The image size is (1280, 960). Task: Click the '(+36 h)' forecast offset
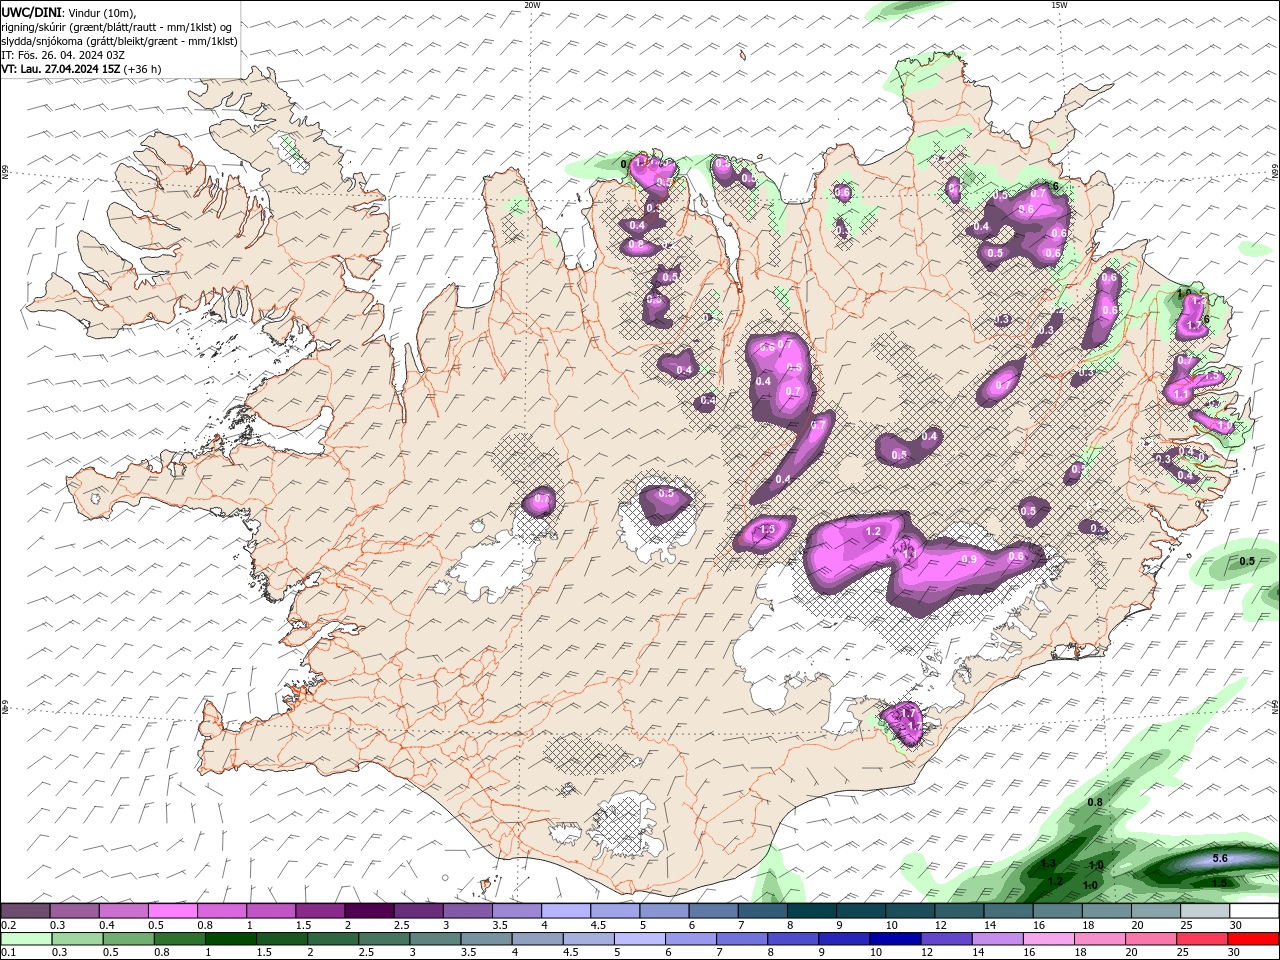click(144, 69)
